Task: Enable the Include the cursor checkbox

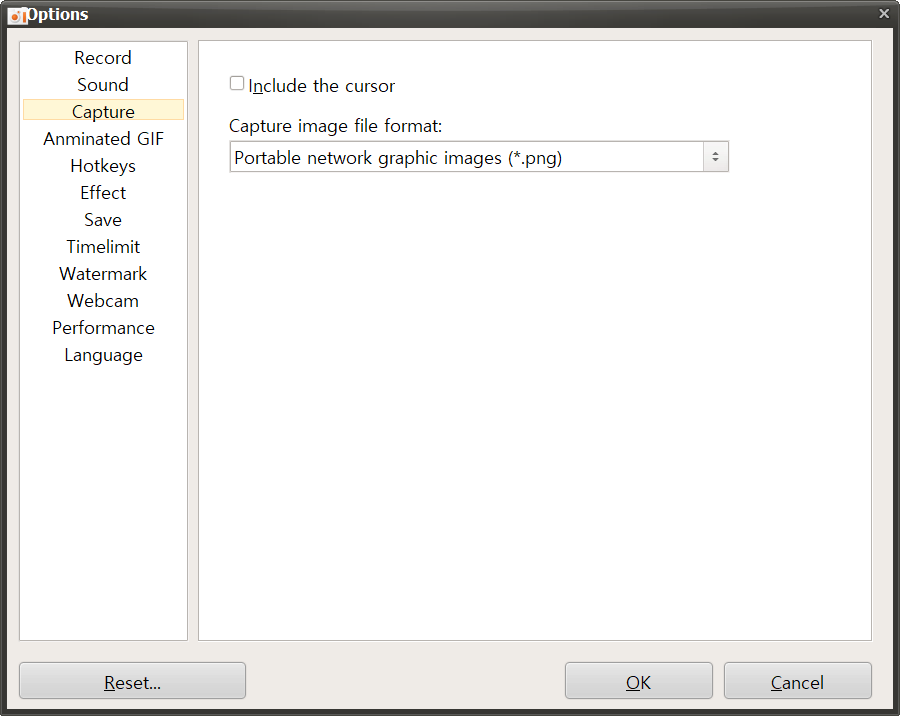Action: (236, 83)
